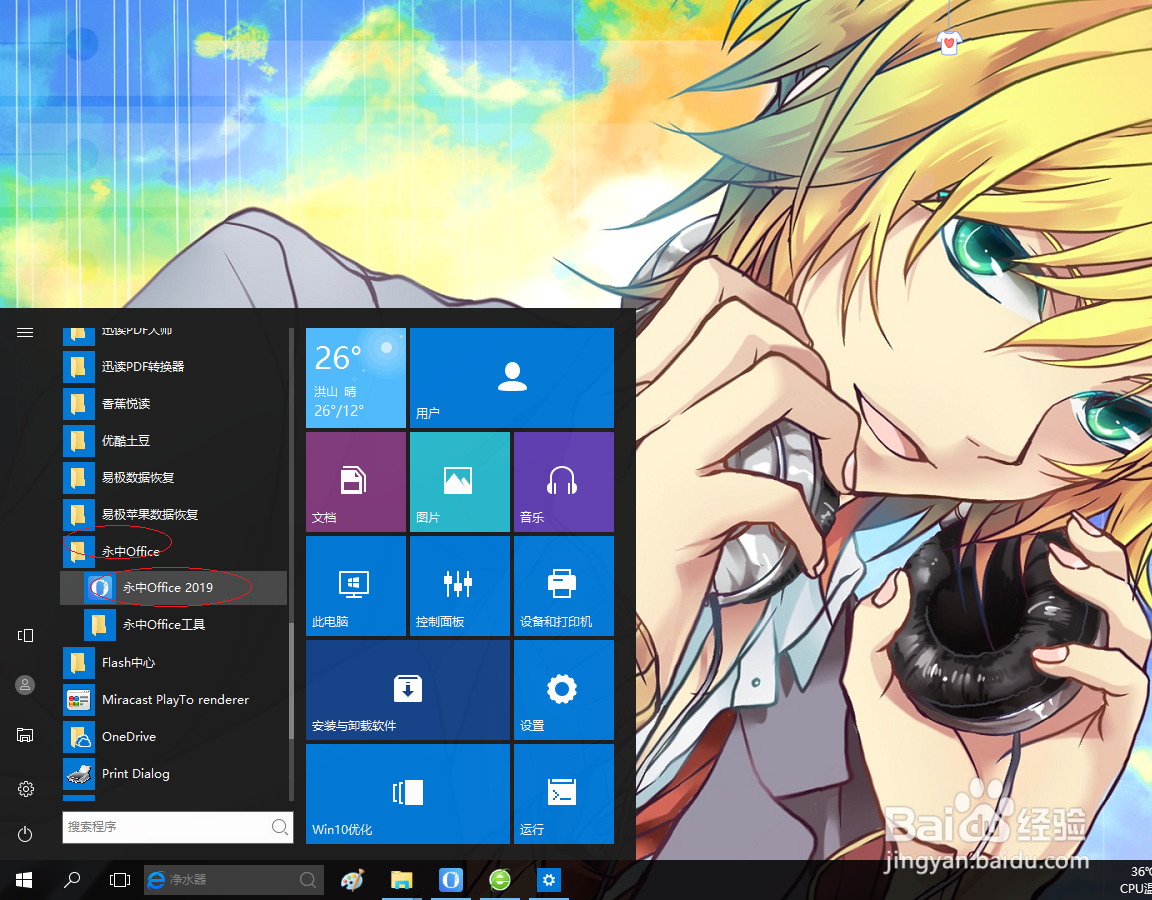Click the taskbar Edge search box 净水器
Viewport: 1152px width, 900px height.
(x=233, y=879)
